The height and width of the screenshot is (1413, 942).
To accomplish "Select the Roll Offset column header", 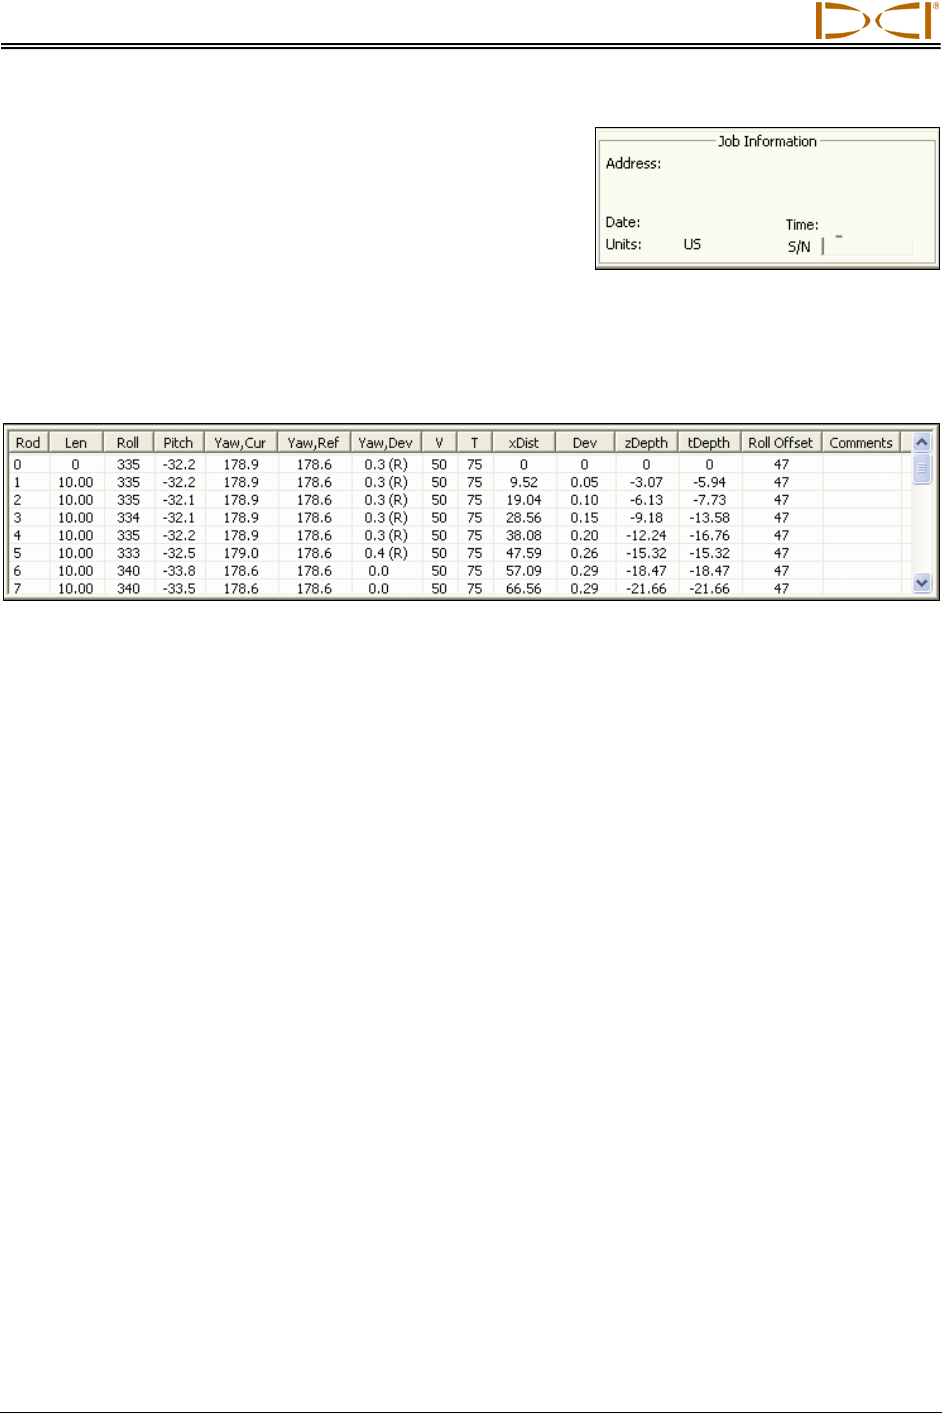I will click(x=781, y=443).
